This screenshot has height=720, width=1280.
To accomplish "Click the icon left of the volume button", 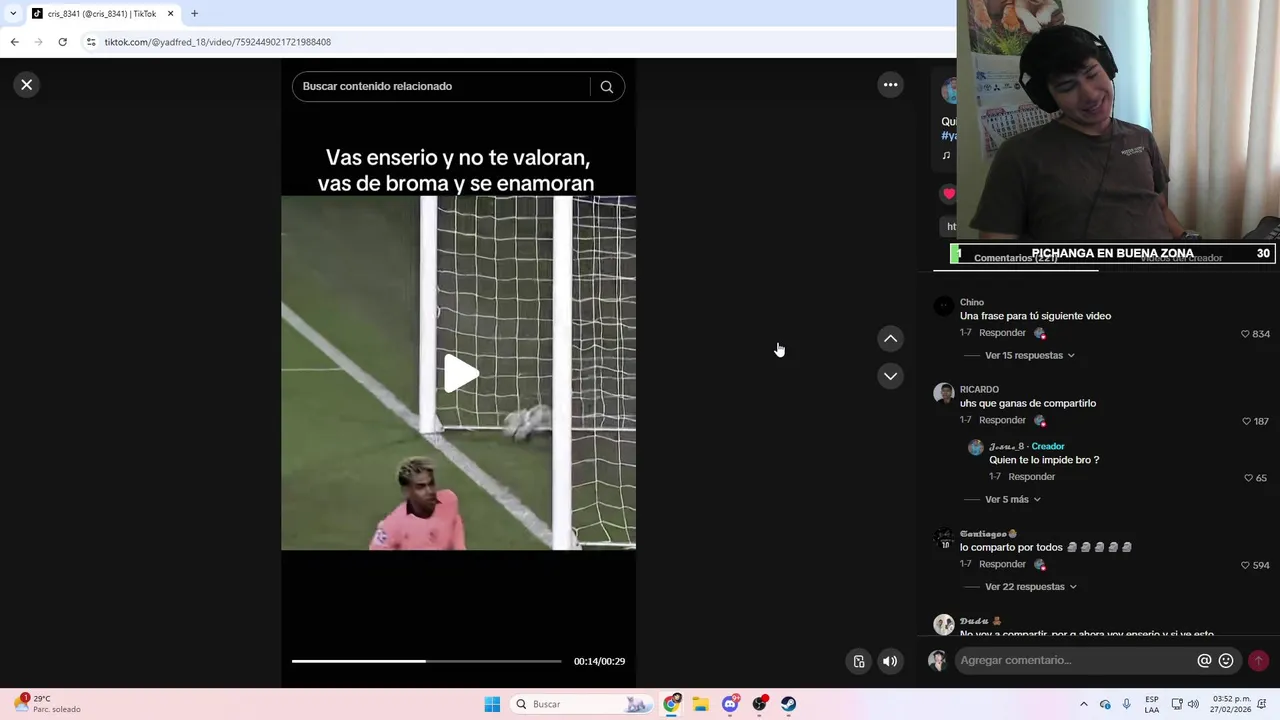I will point(859,661).
